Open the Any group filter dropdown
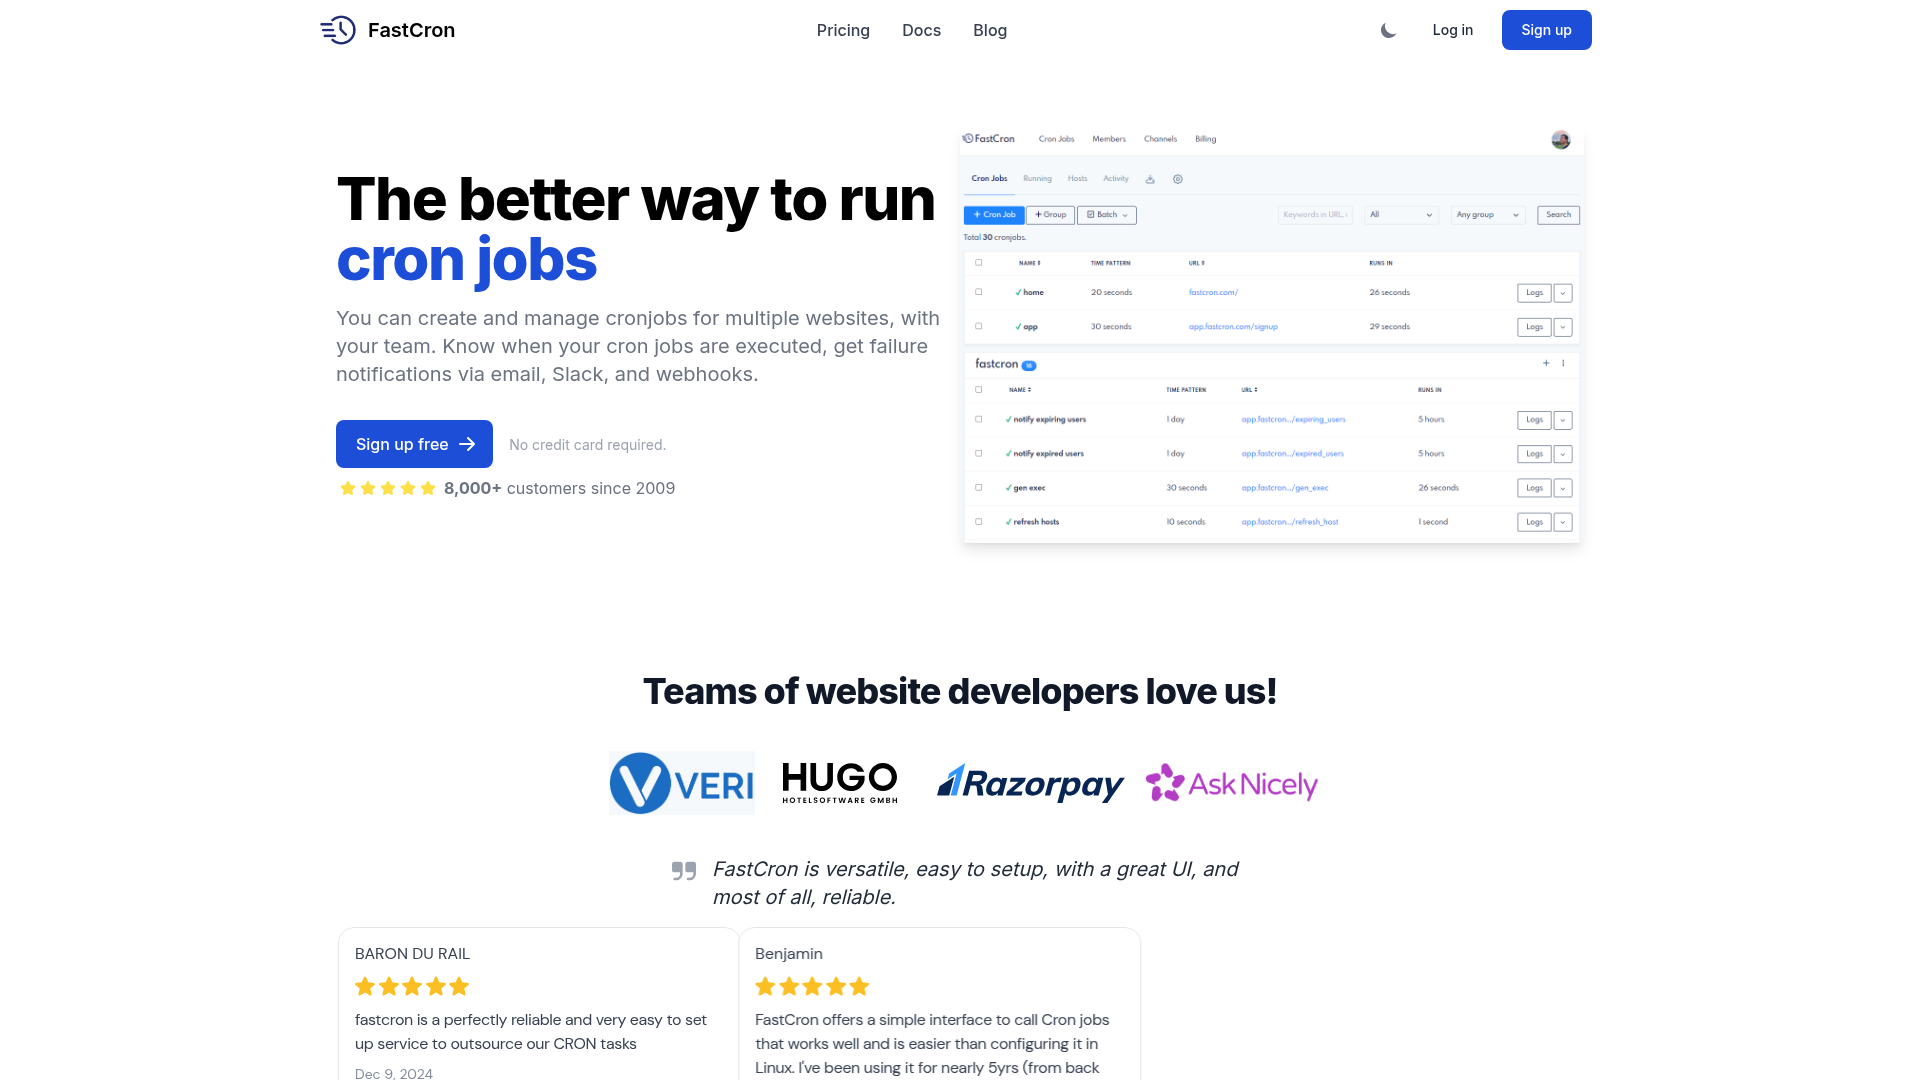 1488,215
